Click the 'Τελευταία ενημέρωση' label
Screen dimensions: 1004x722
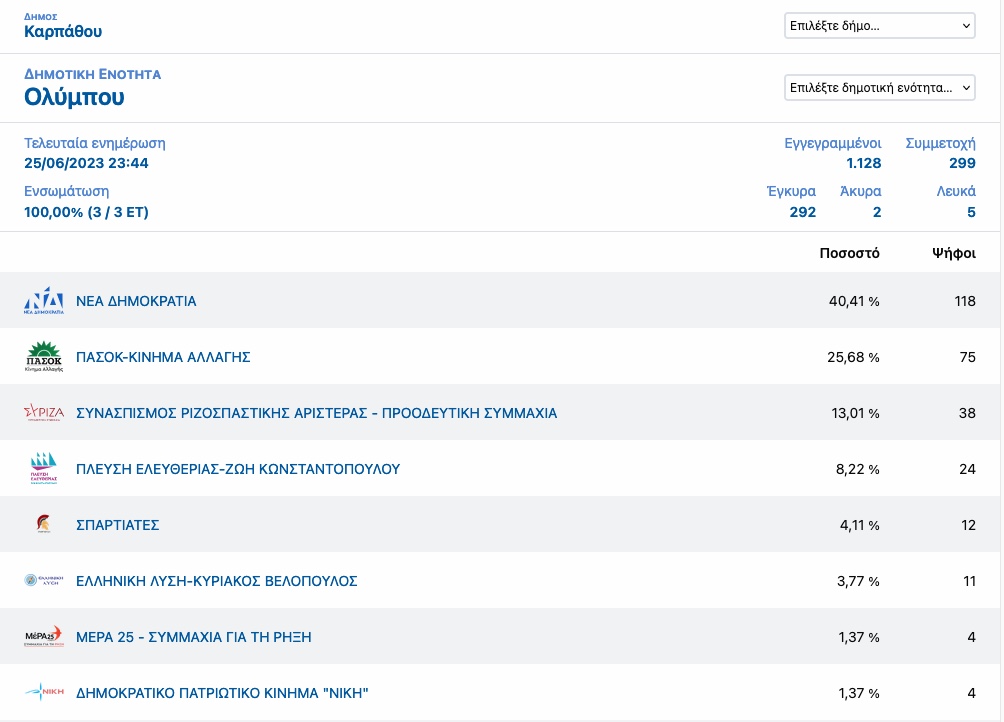point(95,143)
